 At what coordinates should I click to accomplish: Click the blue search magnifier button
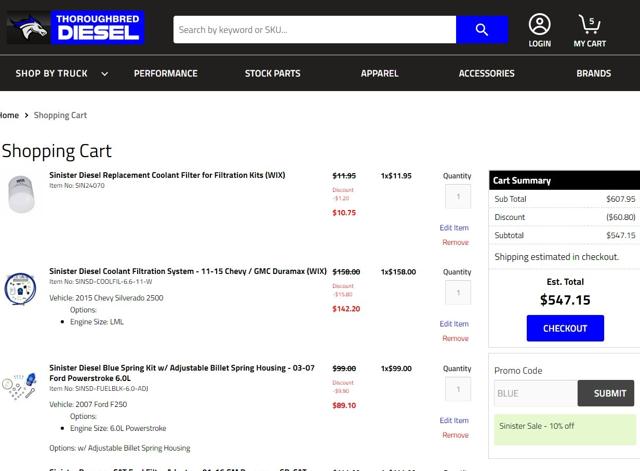pyautogui.click(x=482, y=29)
